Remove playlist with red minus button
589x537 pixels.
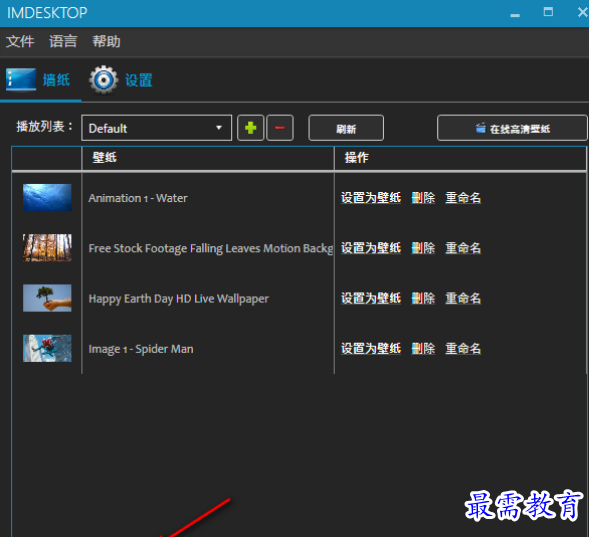tap(280, 128)
